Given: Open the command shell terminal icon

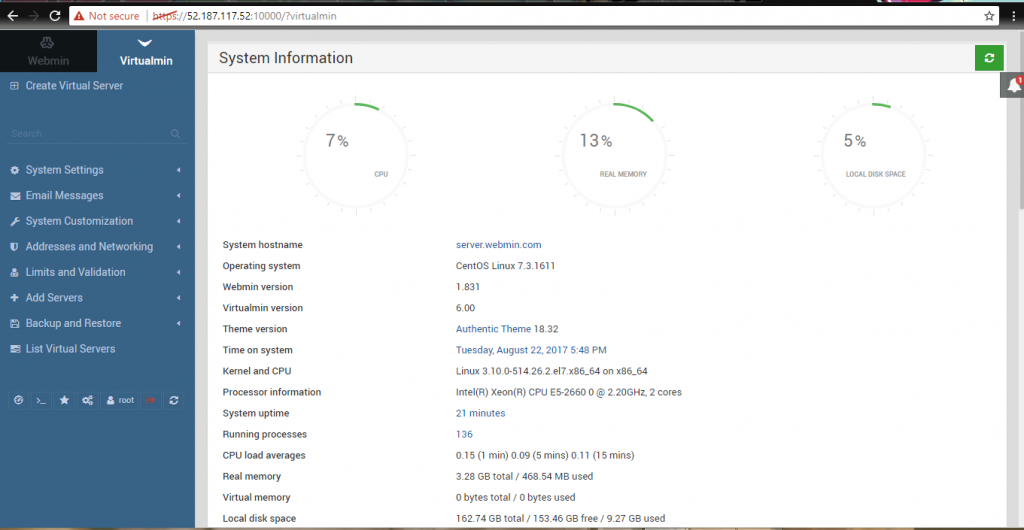Looking at the screenshot, I should tap(41, 400).
